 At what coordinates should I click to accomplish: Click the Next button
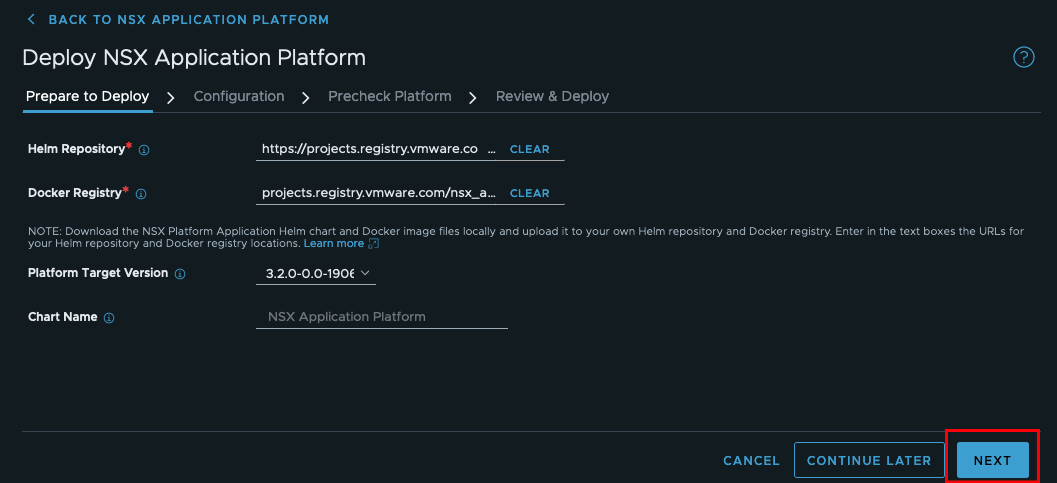point(992,461)
